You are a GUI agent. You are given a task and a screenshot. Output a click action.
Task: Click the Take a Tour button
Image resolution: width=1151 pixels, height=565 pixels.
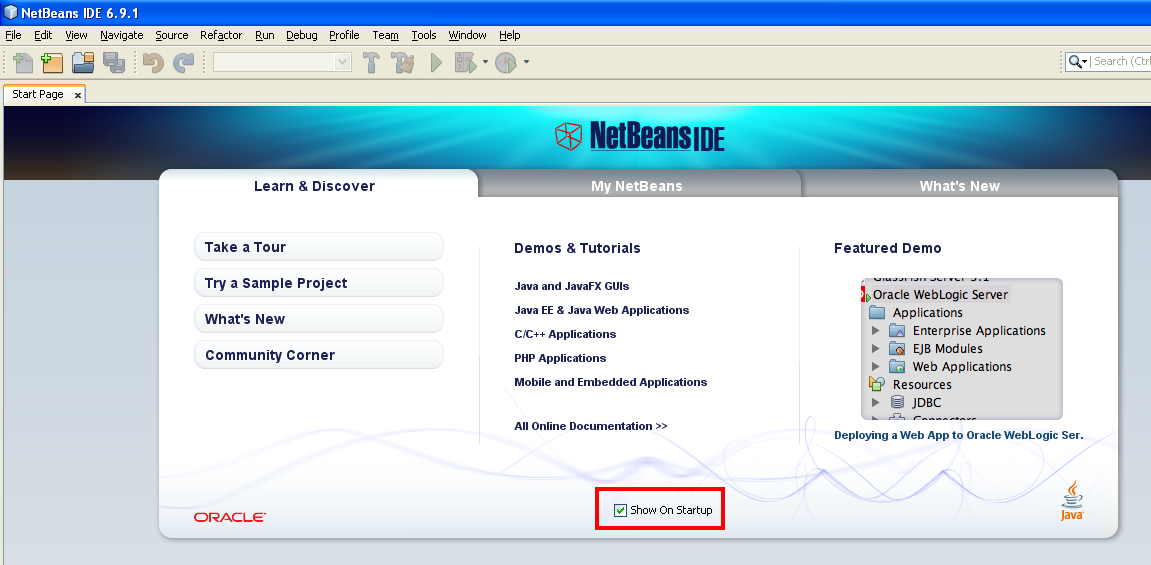coord(319,247)
